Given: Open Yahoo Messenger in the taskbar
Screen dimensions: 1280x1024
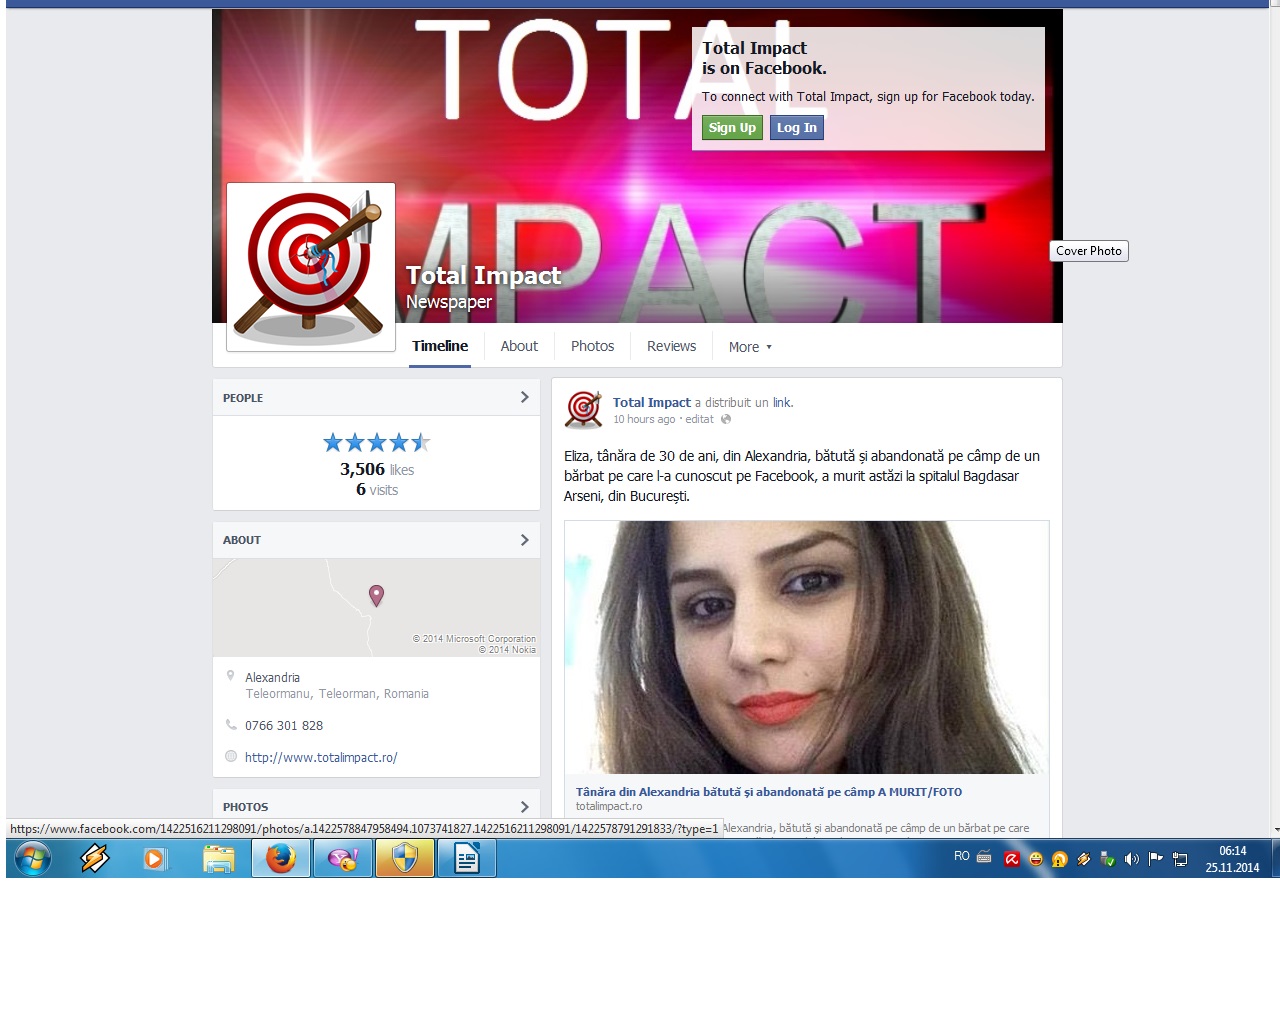Looking at the screenshot, I should 343,858.
